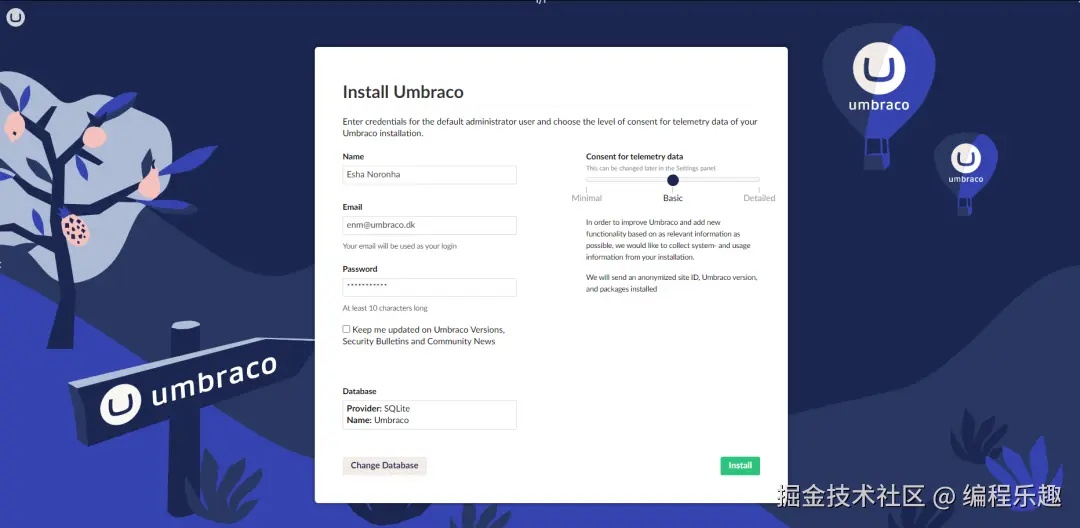
Task: Click the Password input field
Action: coord(429,287)
